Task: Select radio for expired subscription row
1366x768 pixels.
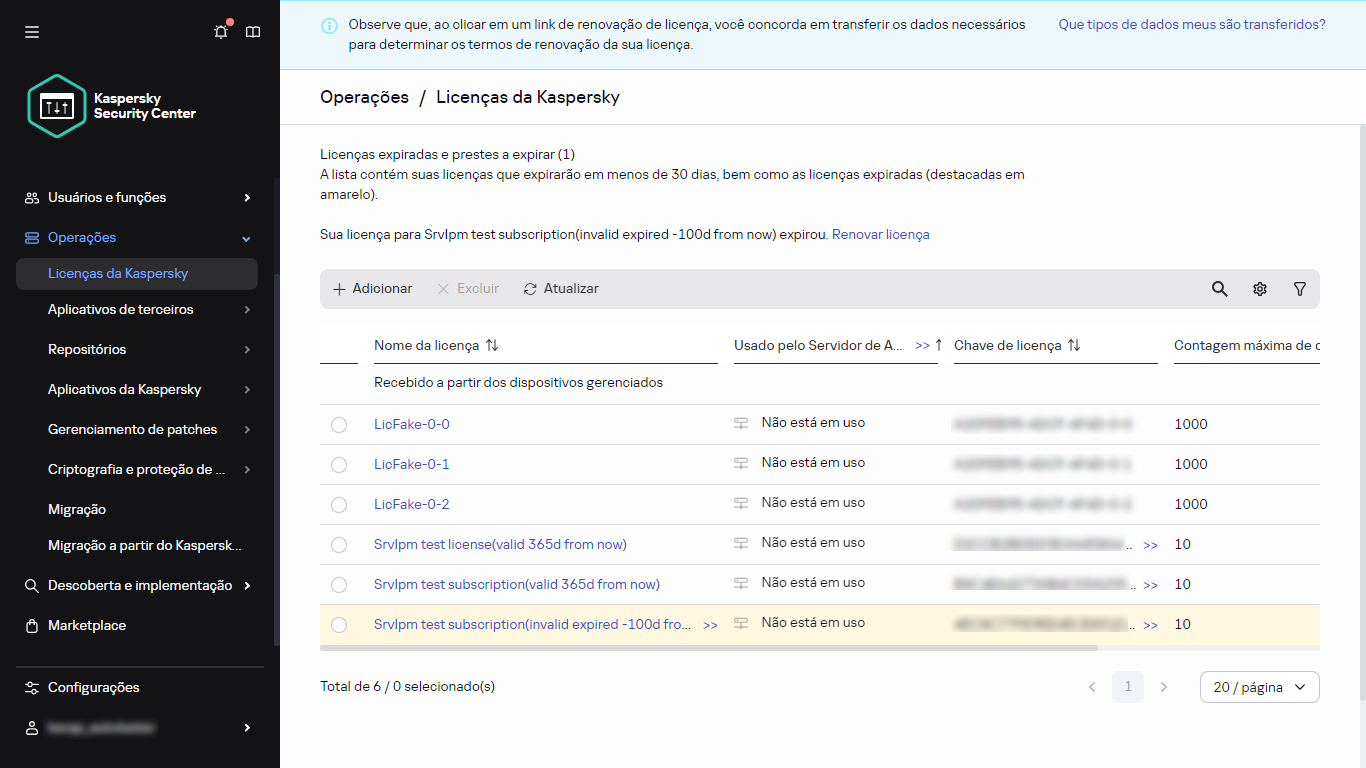Action: point(339,625)
